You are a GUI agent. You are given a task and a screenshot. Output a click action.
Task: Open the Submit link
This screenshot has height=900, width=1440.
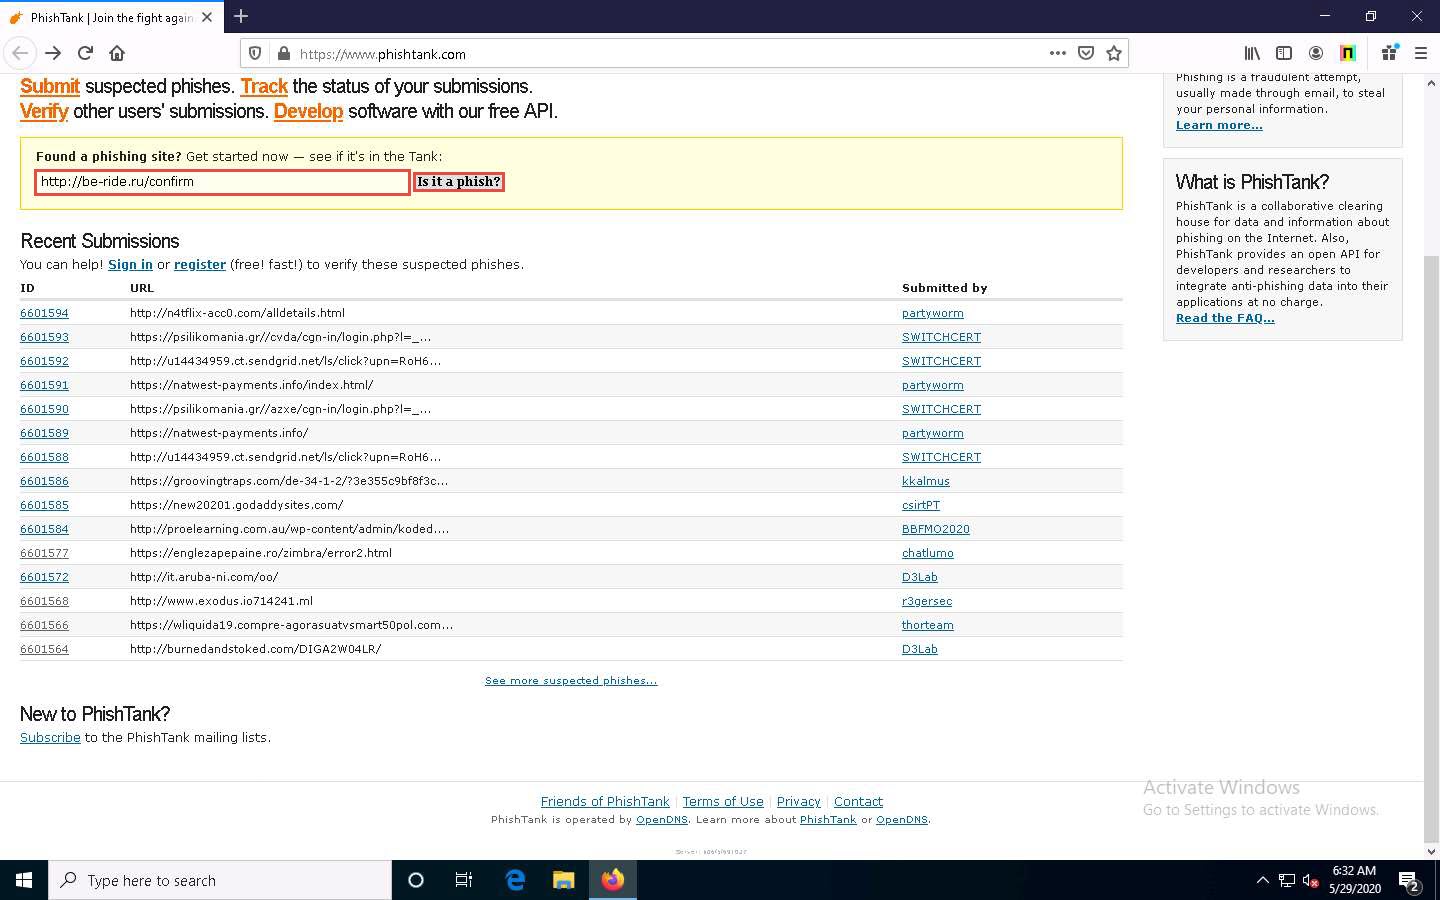pos(50,87)
